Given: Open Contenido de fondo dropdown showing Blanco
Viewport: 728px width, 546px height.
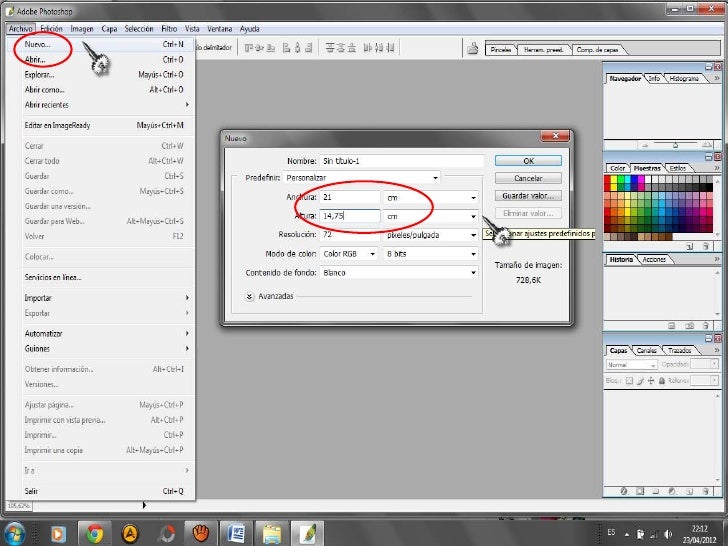Looking at the screenshot, I should click(399, 273).
